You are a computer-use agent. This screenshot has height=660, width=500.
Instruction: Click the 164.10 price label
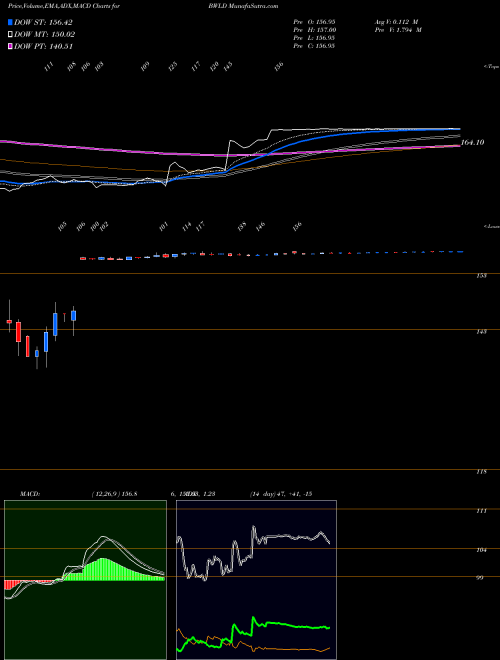coord(472,143)
